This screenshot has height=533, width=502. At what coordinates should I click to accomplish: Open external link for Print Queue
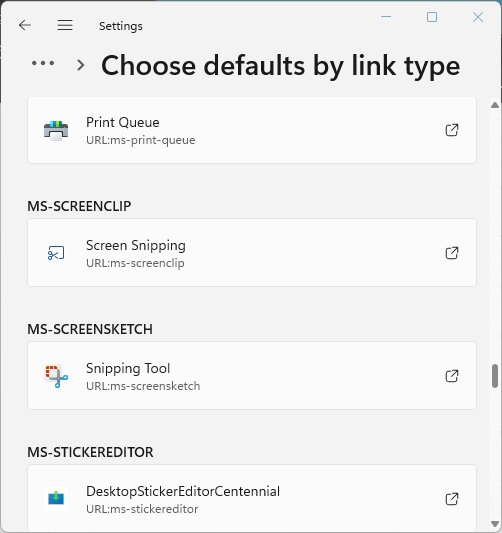452,130
